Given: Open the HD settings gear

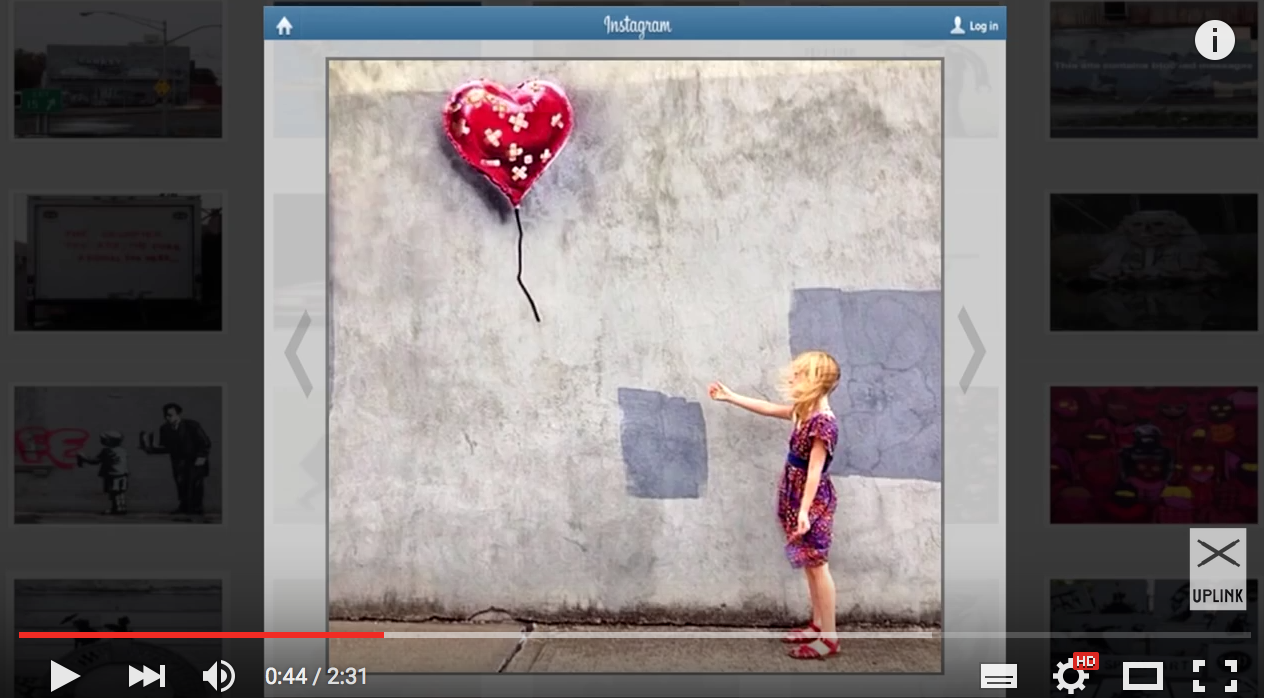Looking at the screenshot, I should pyautogui.click(x=1072, y=675).
